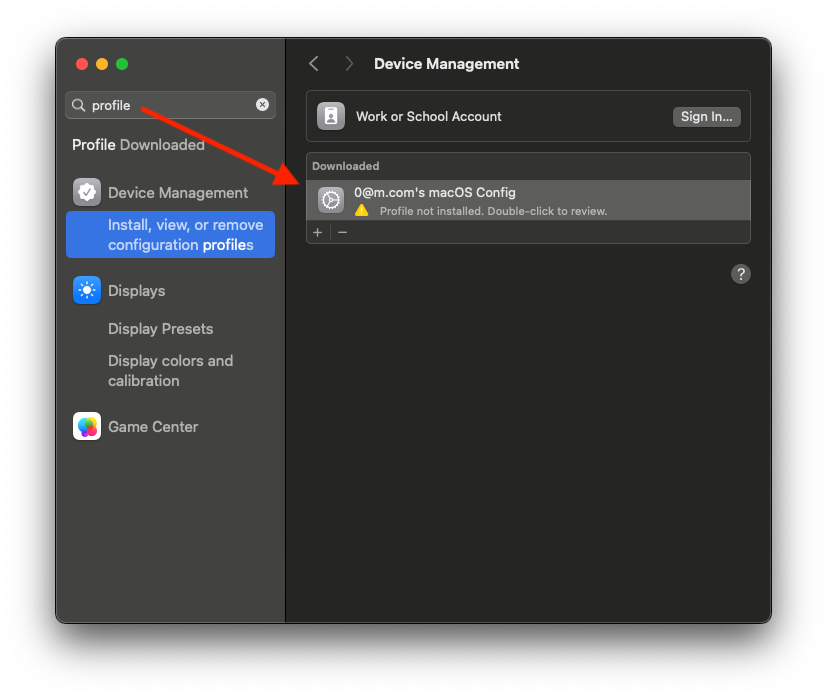Viewport: 827px width, 697px height.
Task: Click the macOS Config profile gear icon
Action: tap(331, 200)
